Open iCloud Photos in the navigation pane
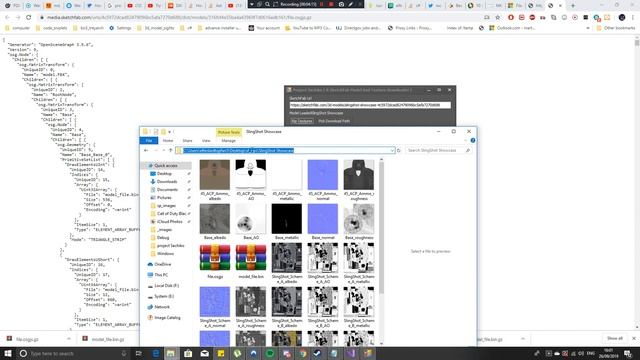The width and height of the screenshot is (640, 360). point(169,222)
